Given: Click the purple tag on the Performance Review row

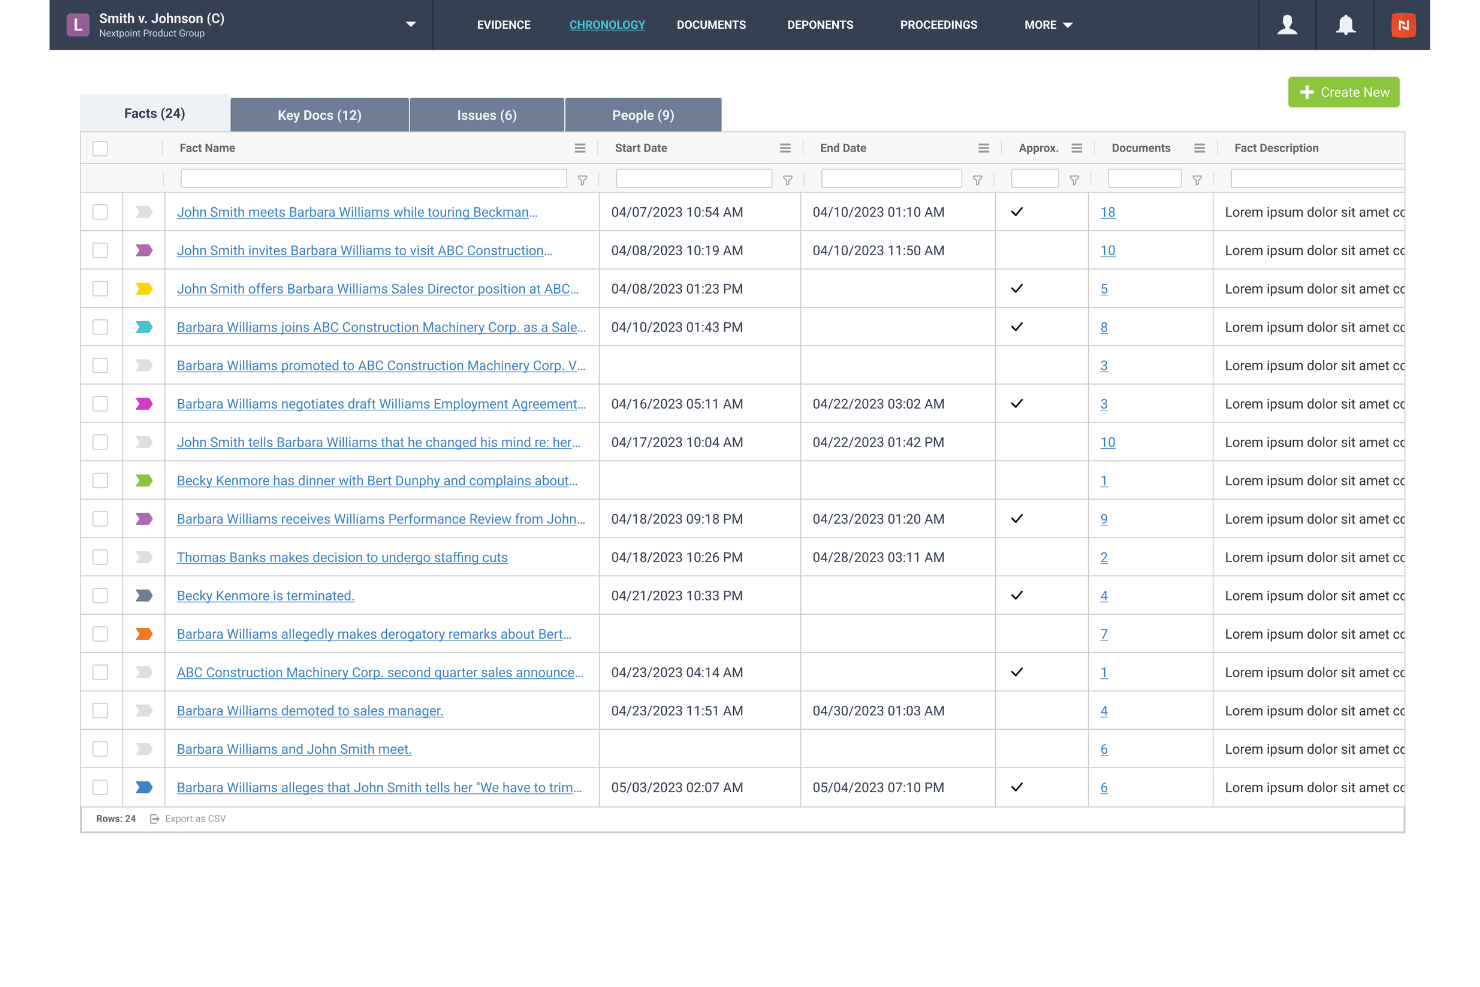Looking at the screenshot, I should click(144, 519).
